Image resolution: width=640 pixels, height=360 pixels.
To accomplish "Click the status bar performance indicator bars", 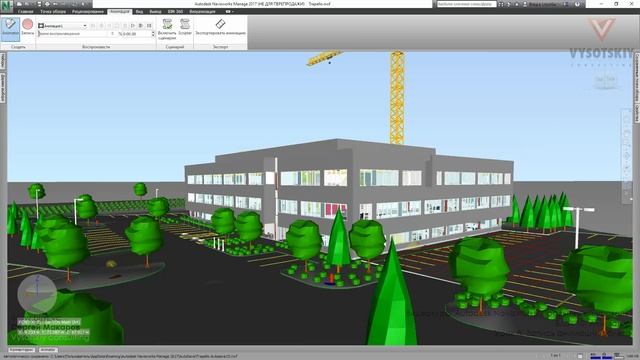I will click(x=608, y=356).
